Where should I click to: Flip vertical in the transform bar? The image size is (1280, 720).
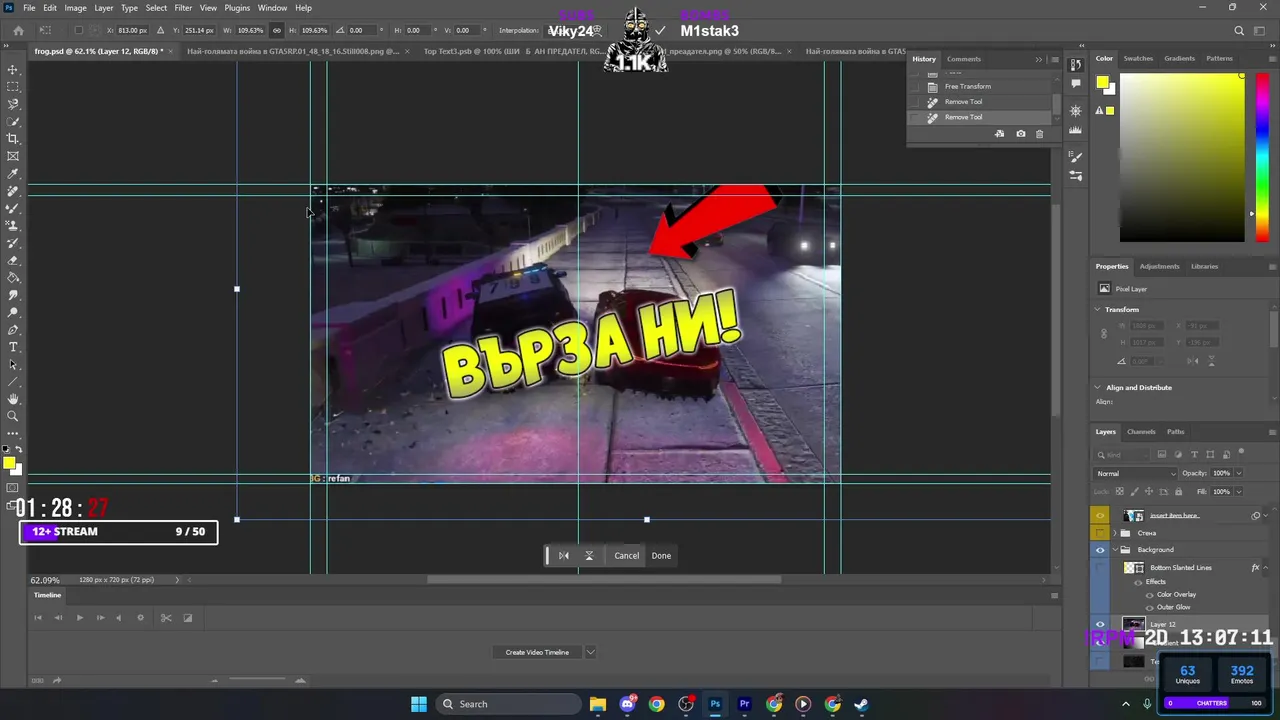pos(589,556)
